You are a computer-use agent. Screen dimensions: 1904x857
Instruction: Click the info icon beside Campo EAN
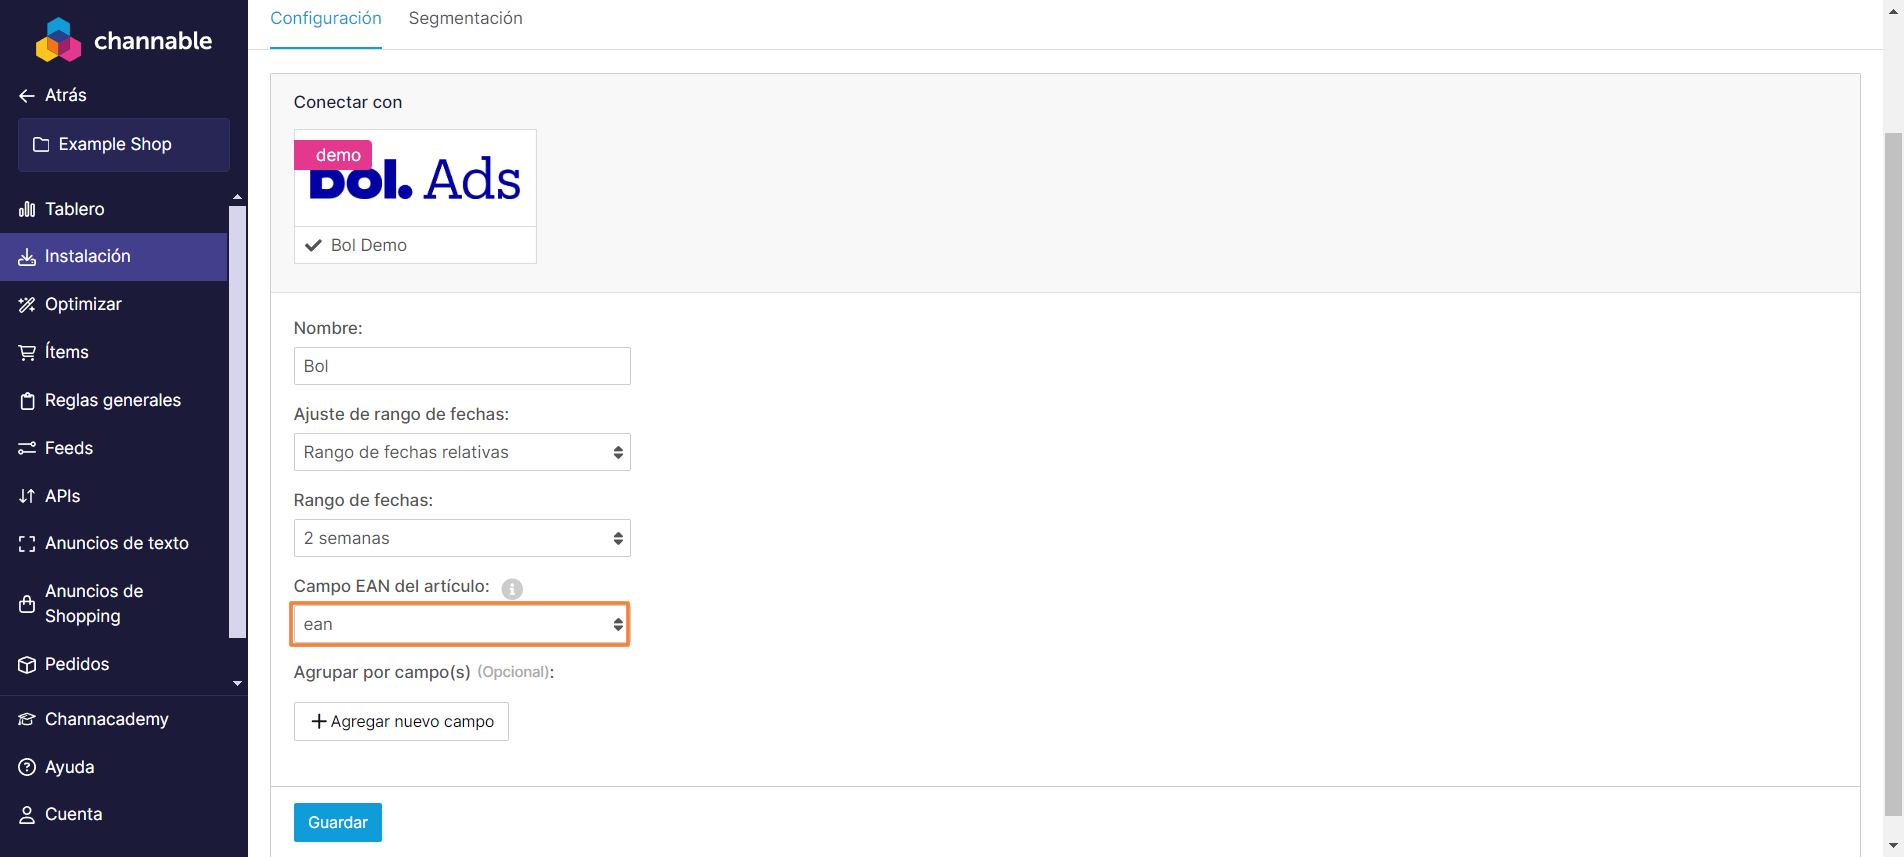(512, 589)
